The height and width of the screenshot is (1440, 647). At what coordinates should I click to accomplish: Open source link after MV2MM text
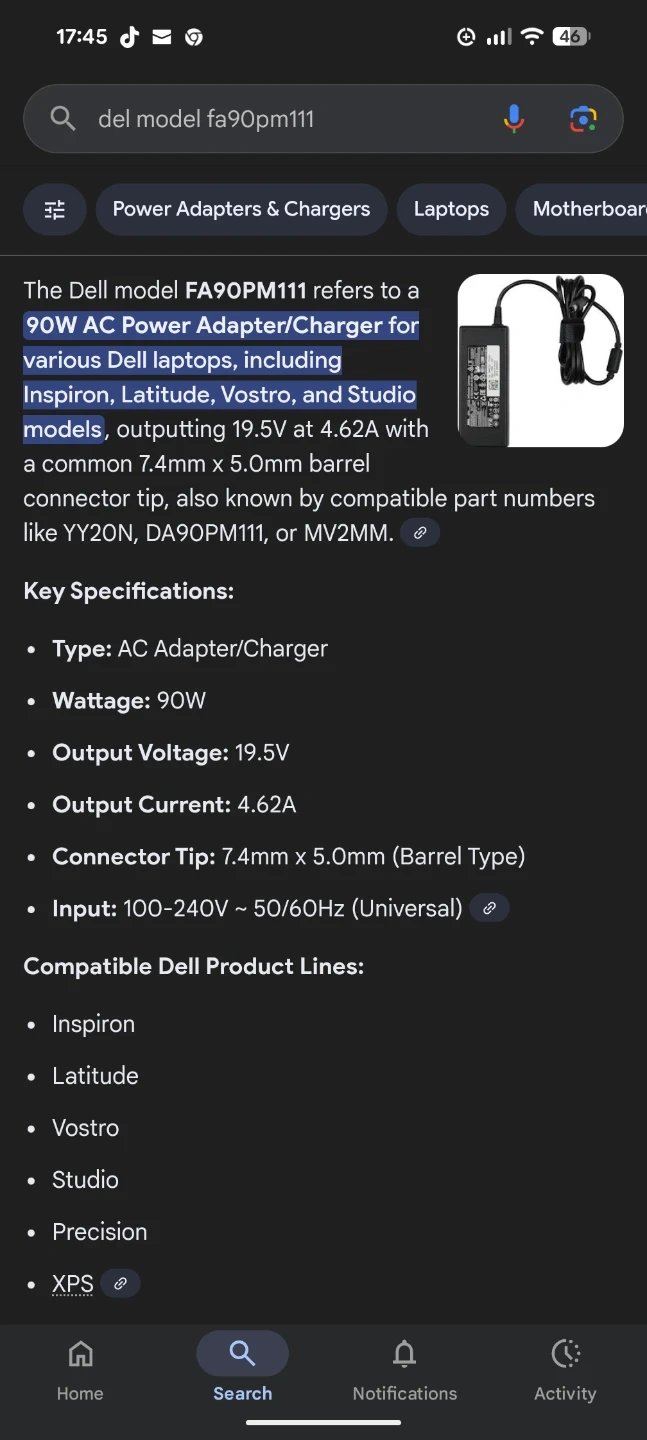(420, 533)
